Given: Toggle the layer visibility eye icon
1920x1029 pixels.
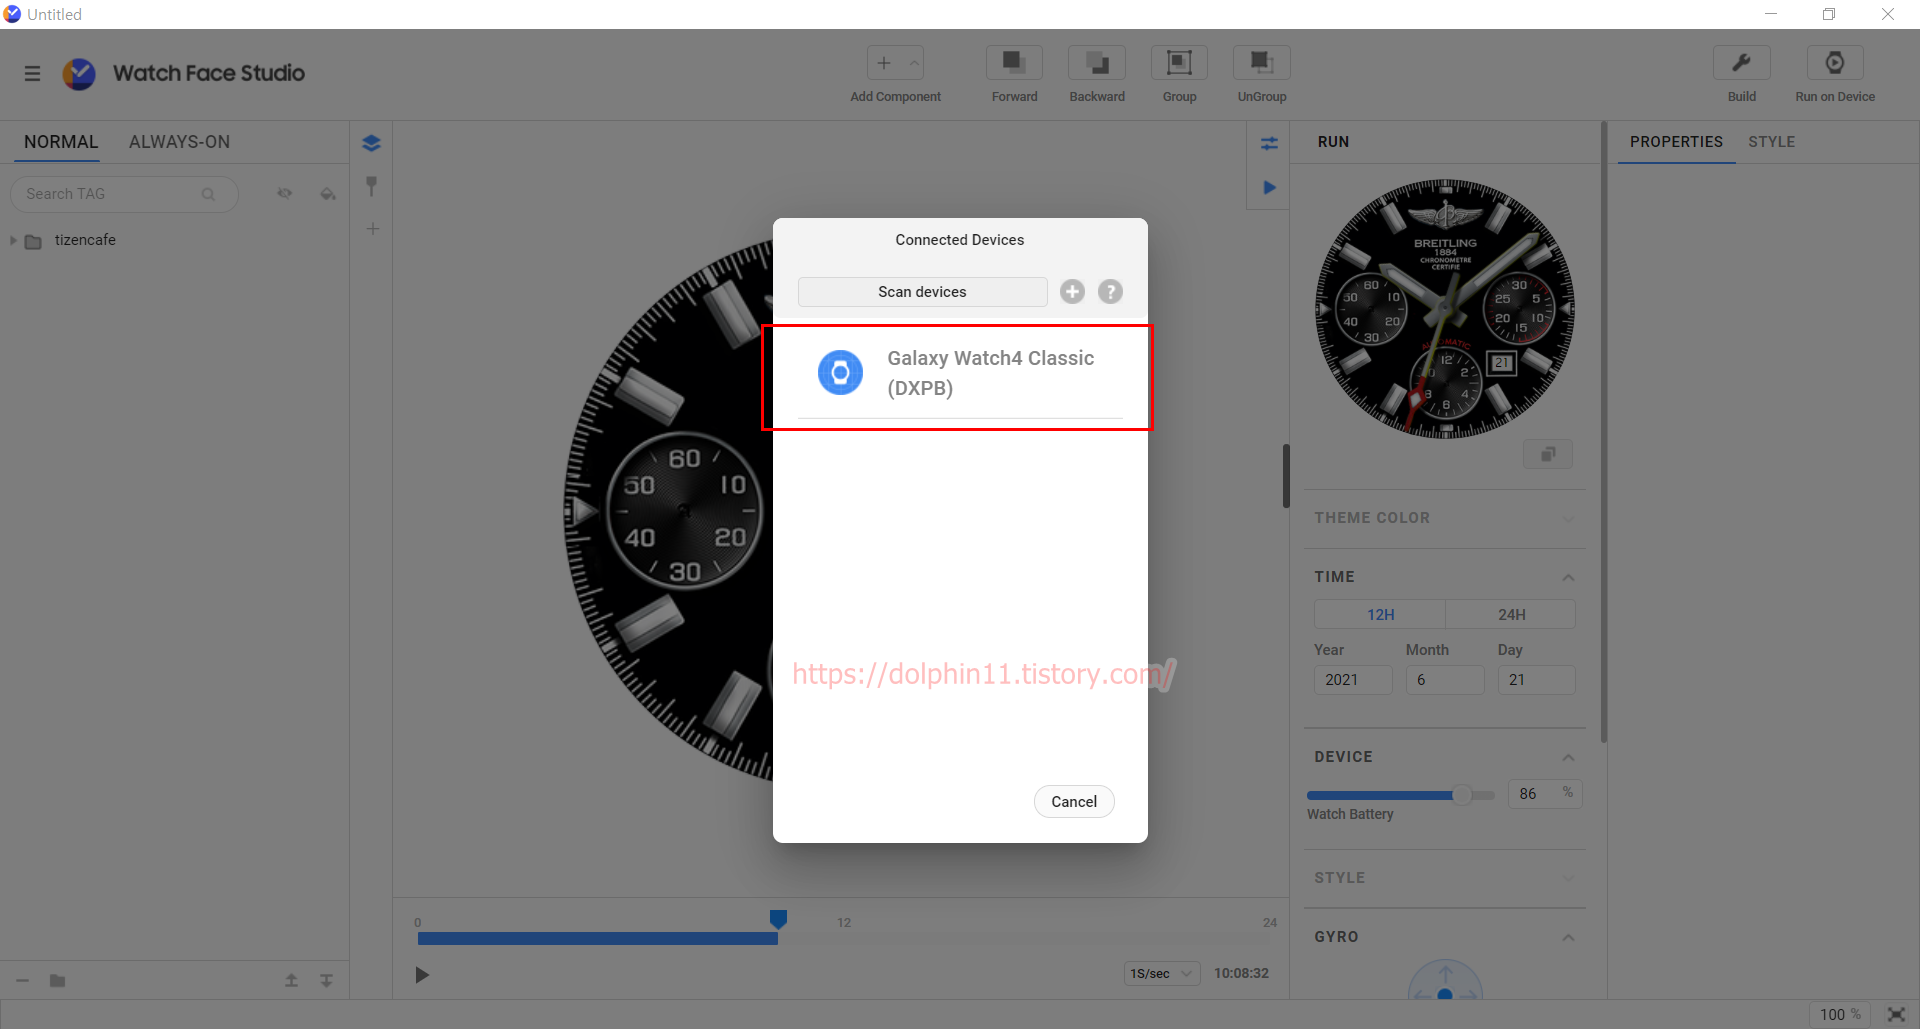Looking at the screenshot, I should (x=285, y=194).
